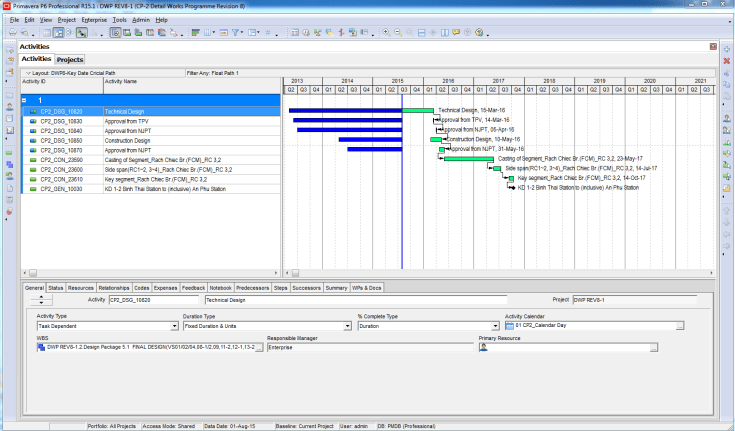735x431 pixels.
Task: Collapse the group band labeled 1
Action: click(25, 101)
